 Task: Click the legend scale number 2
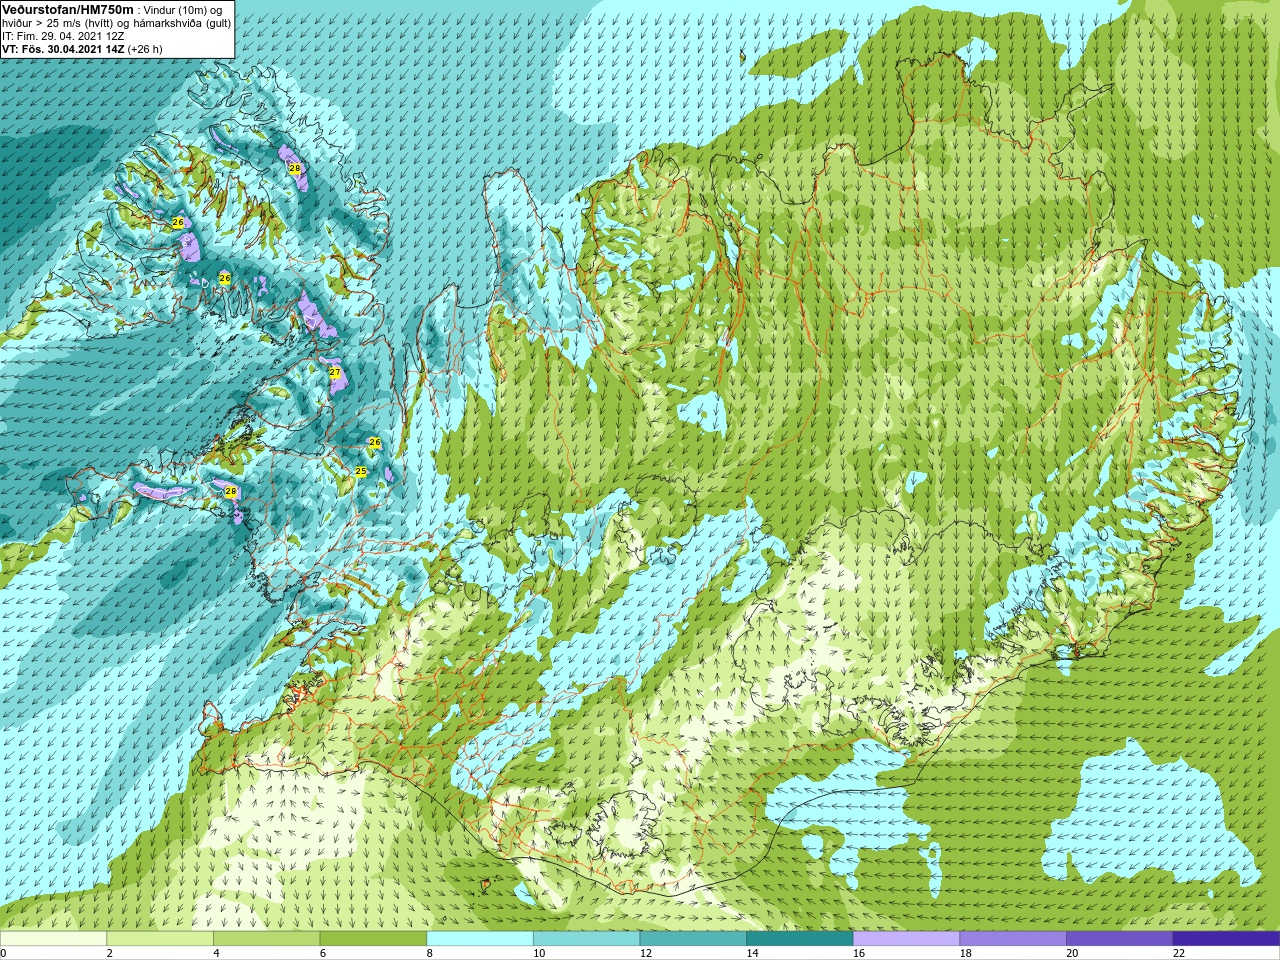pos(110,953)
